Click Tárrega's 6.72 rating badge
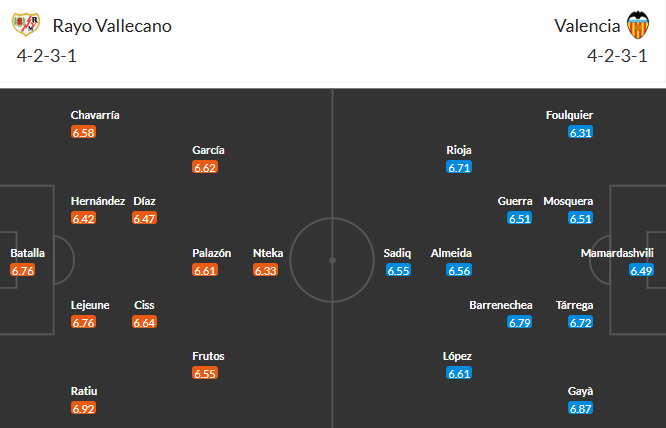 point(581,322)
